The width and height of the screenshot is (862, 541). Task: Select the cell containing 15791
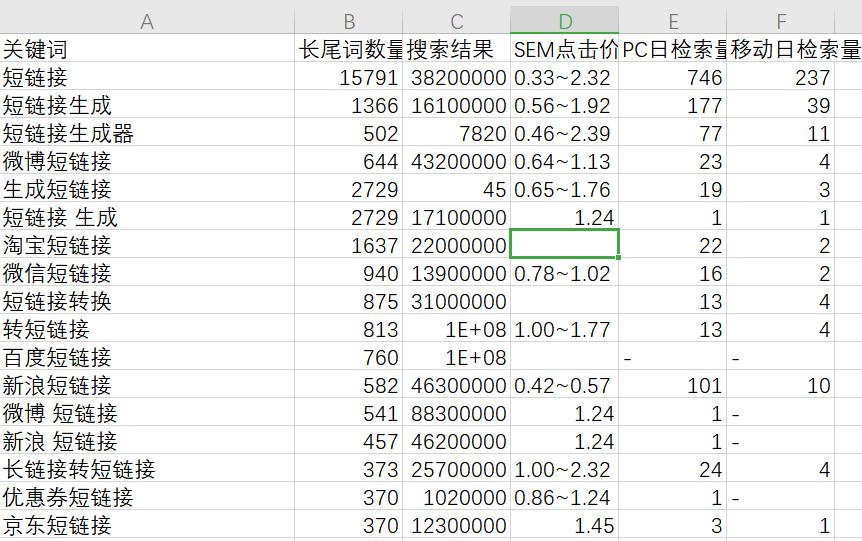[x=349, y=77]
